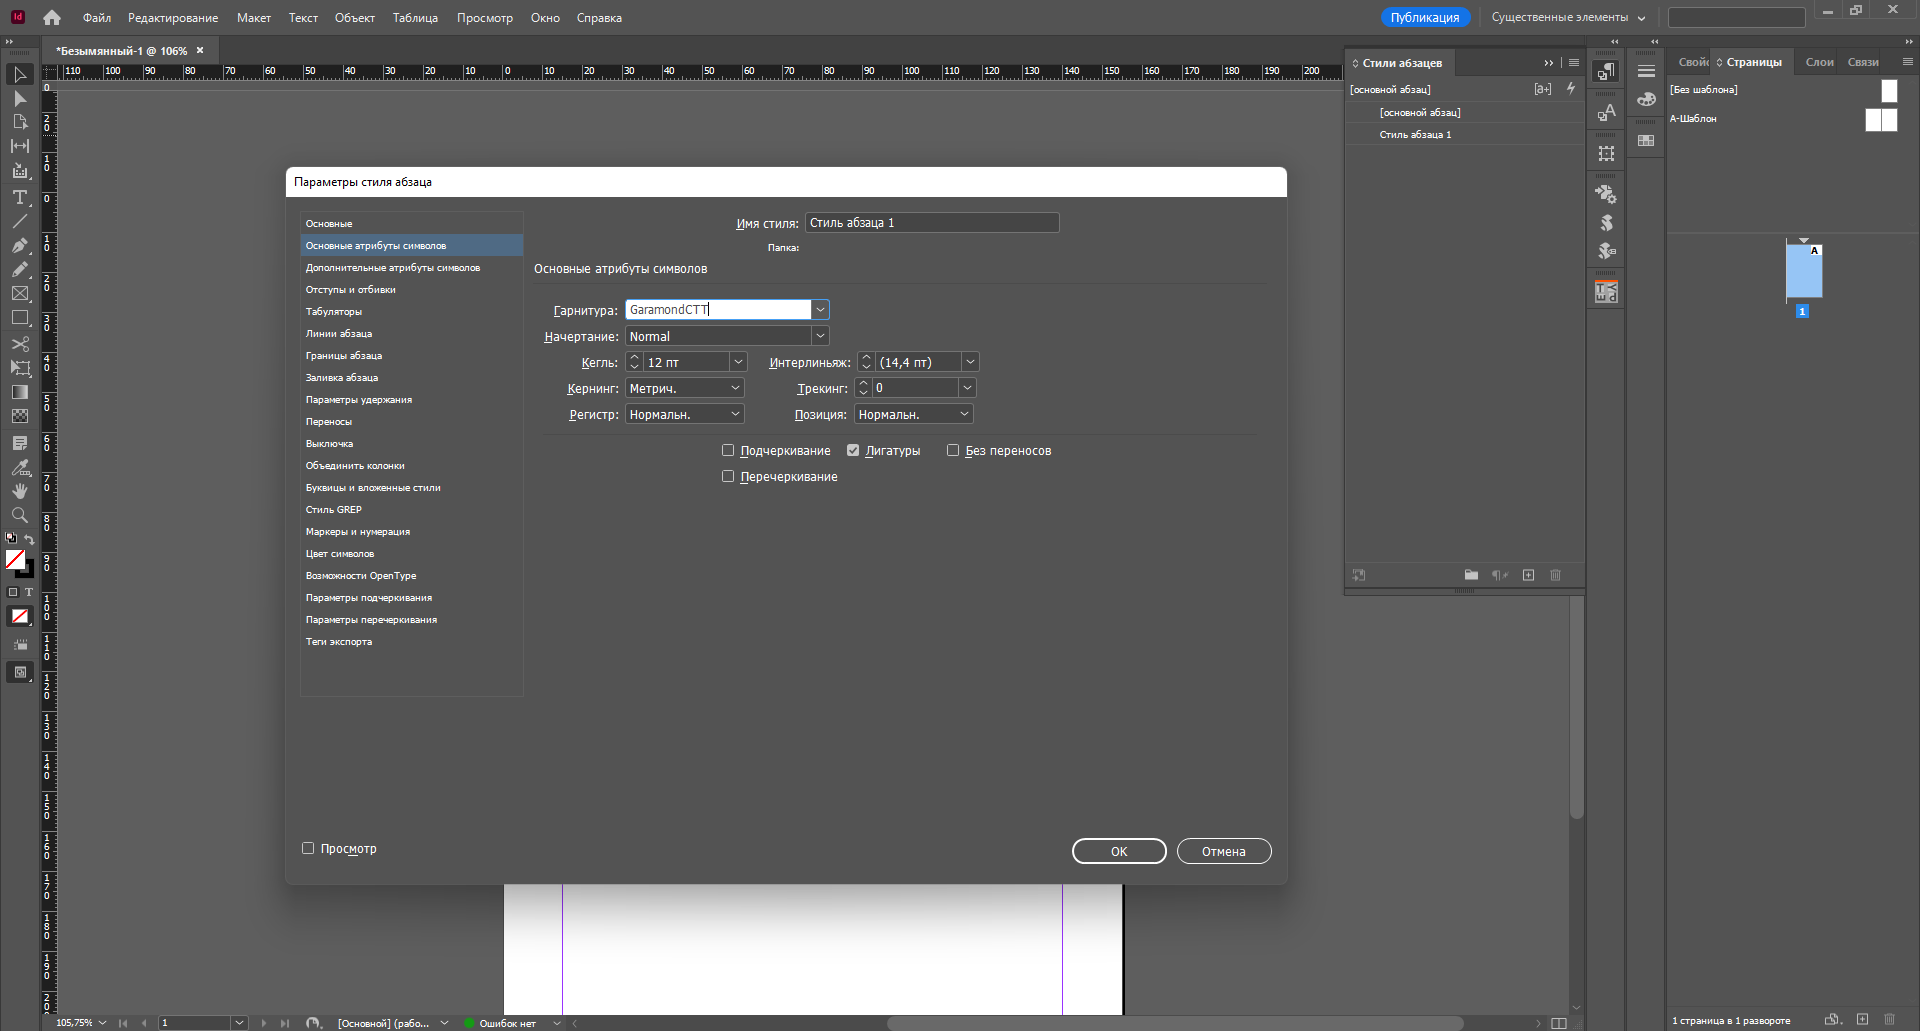
Task: Expand the Начертание style dropdown
Action: coord(820,337)
